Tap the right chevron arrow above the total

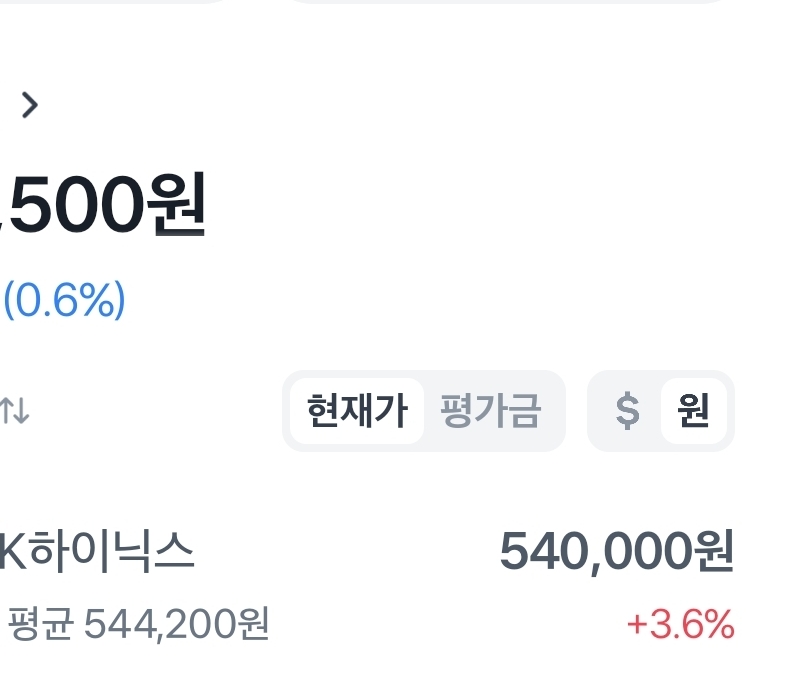30,104
